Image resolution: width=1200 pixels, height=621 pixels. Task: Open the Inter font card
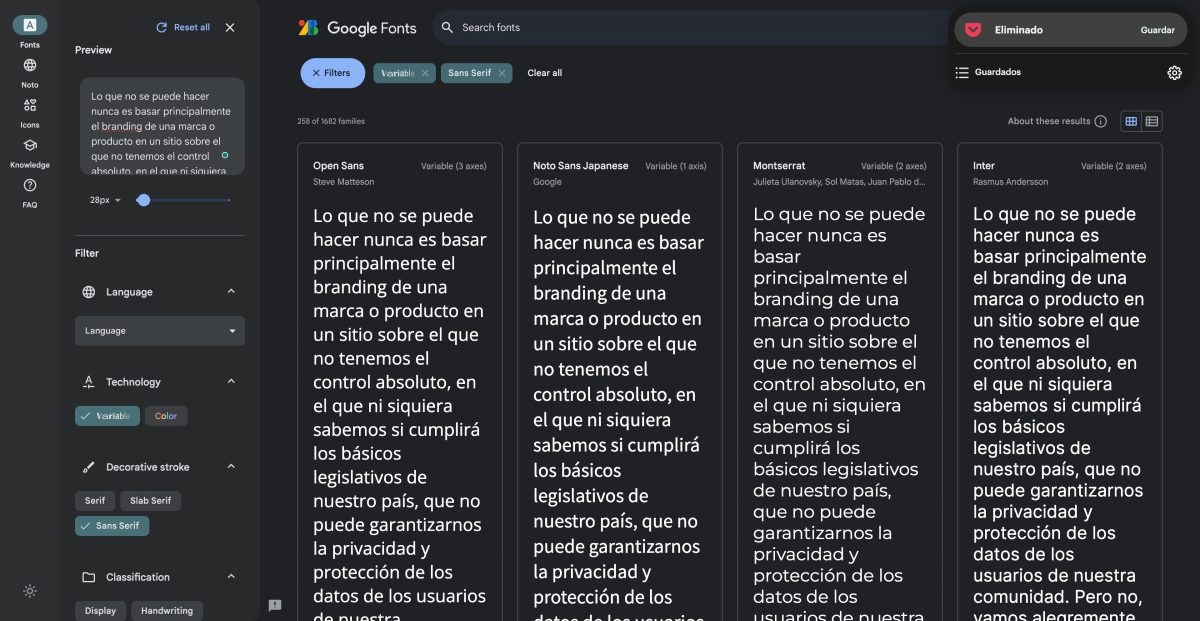click(1060, 382)
